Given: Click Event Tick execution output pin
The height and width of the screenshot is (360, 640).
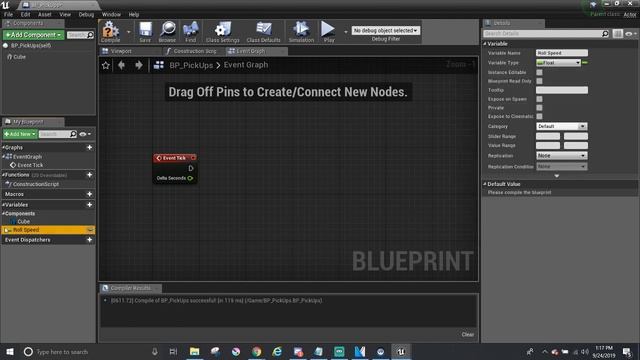Looking at the screenshot, I should coord(191,168).
